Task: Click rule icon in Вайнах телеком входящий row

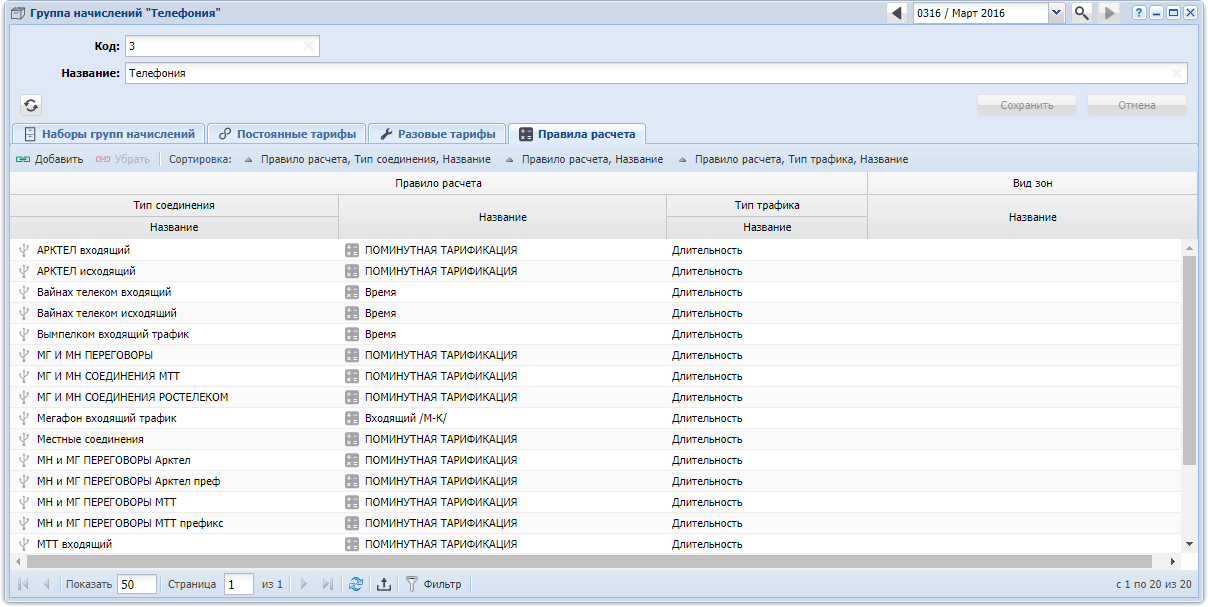Action: click(x=351, y=292)
